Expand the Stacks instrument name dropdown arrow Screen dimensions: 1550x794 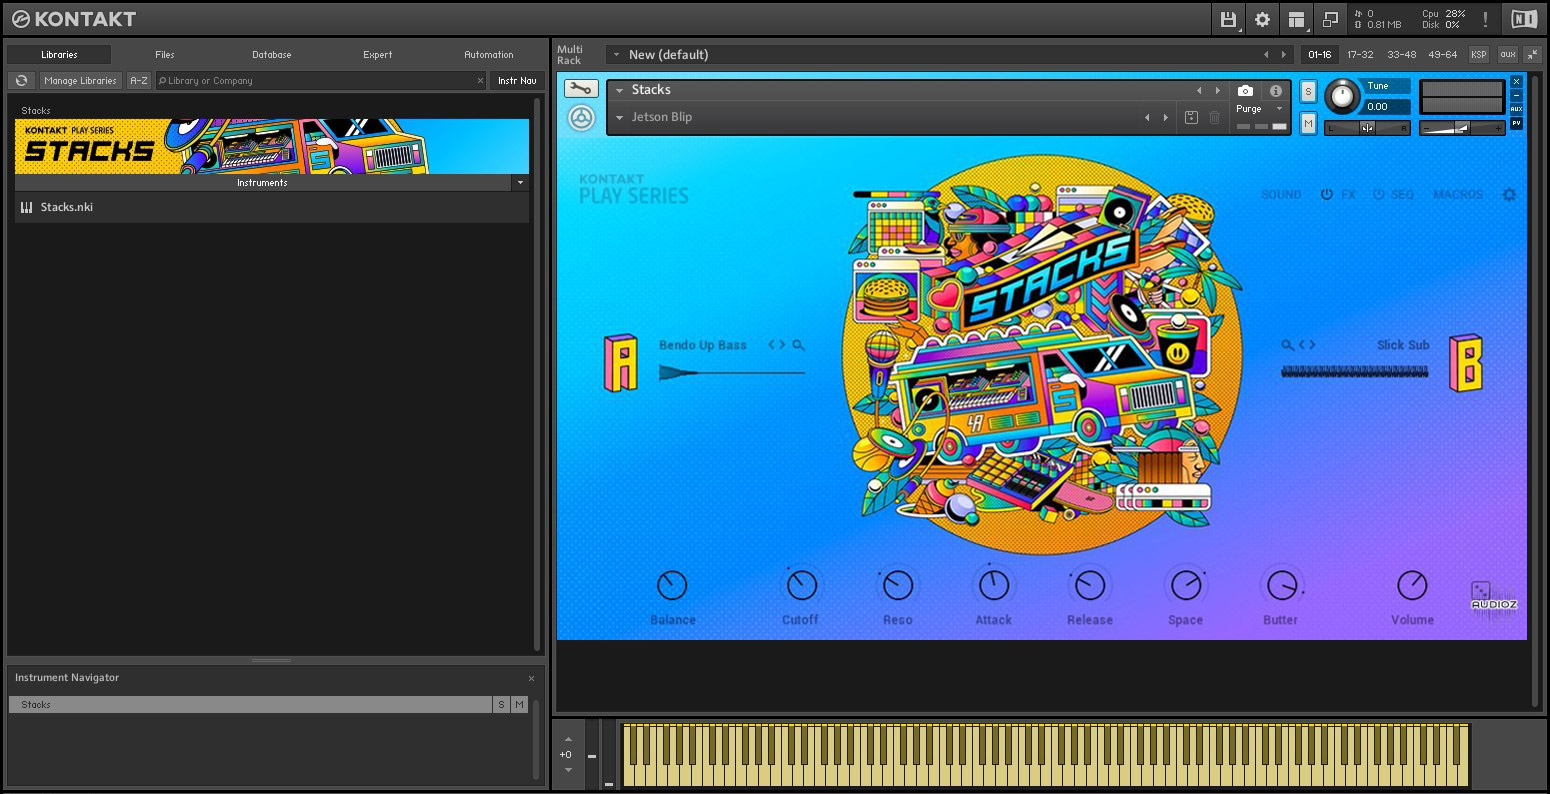pos(619,91)
